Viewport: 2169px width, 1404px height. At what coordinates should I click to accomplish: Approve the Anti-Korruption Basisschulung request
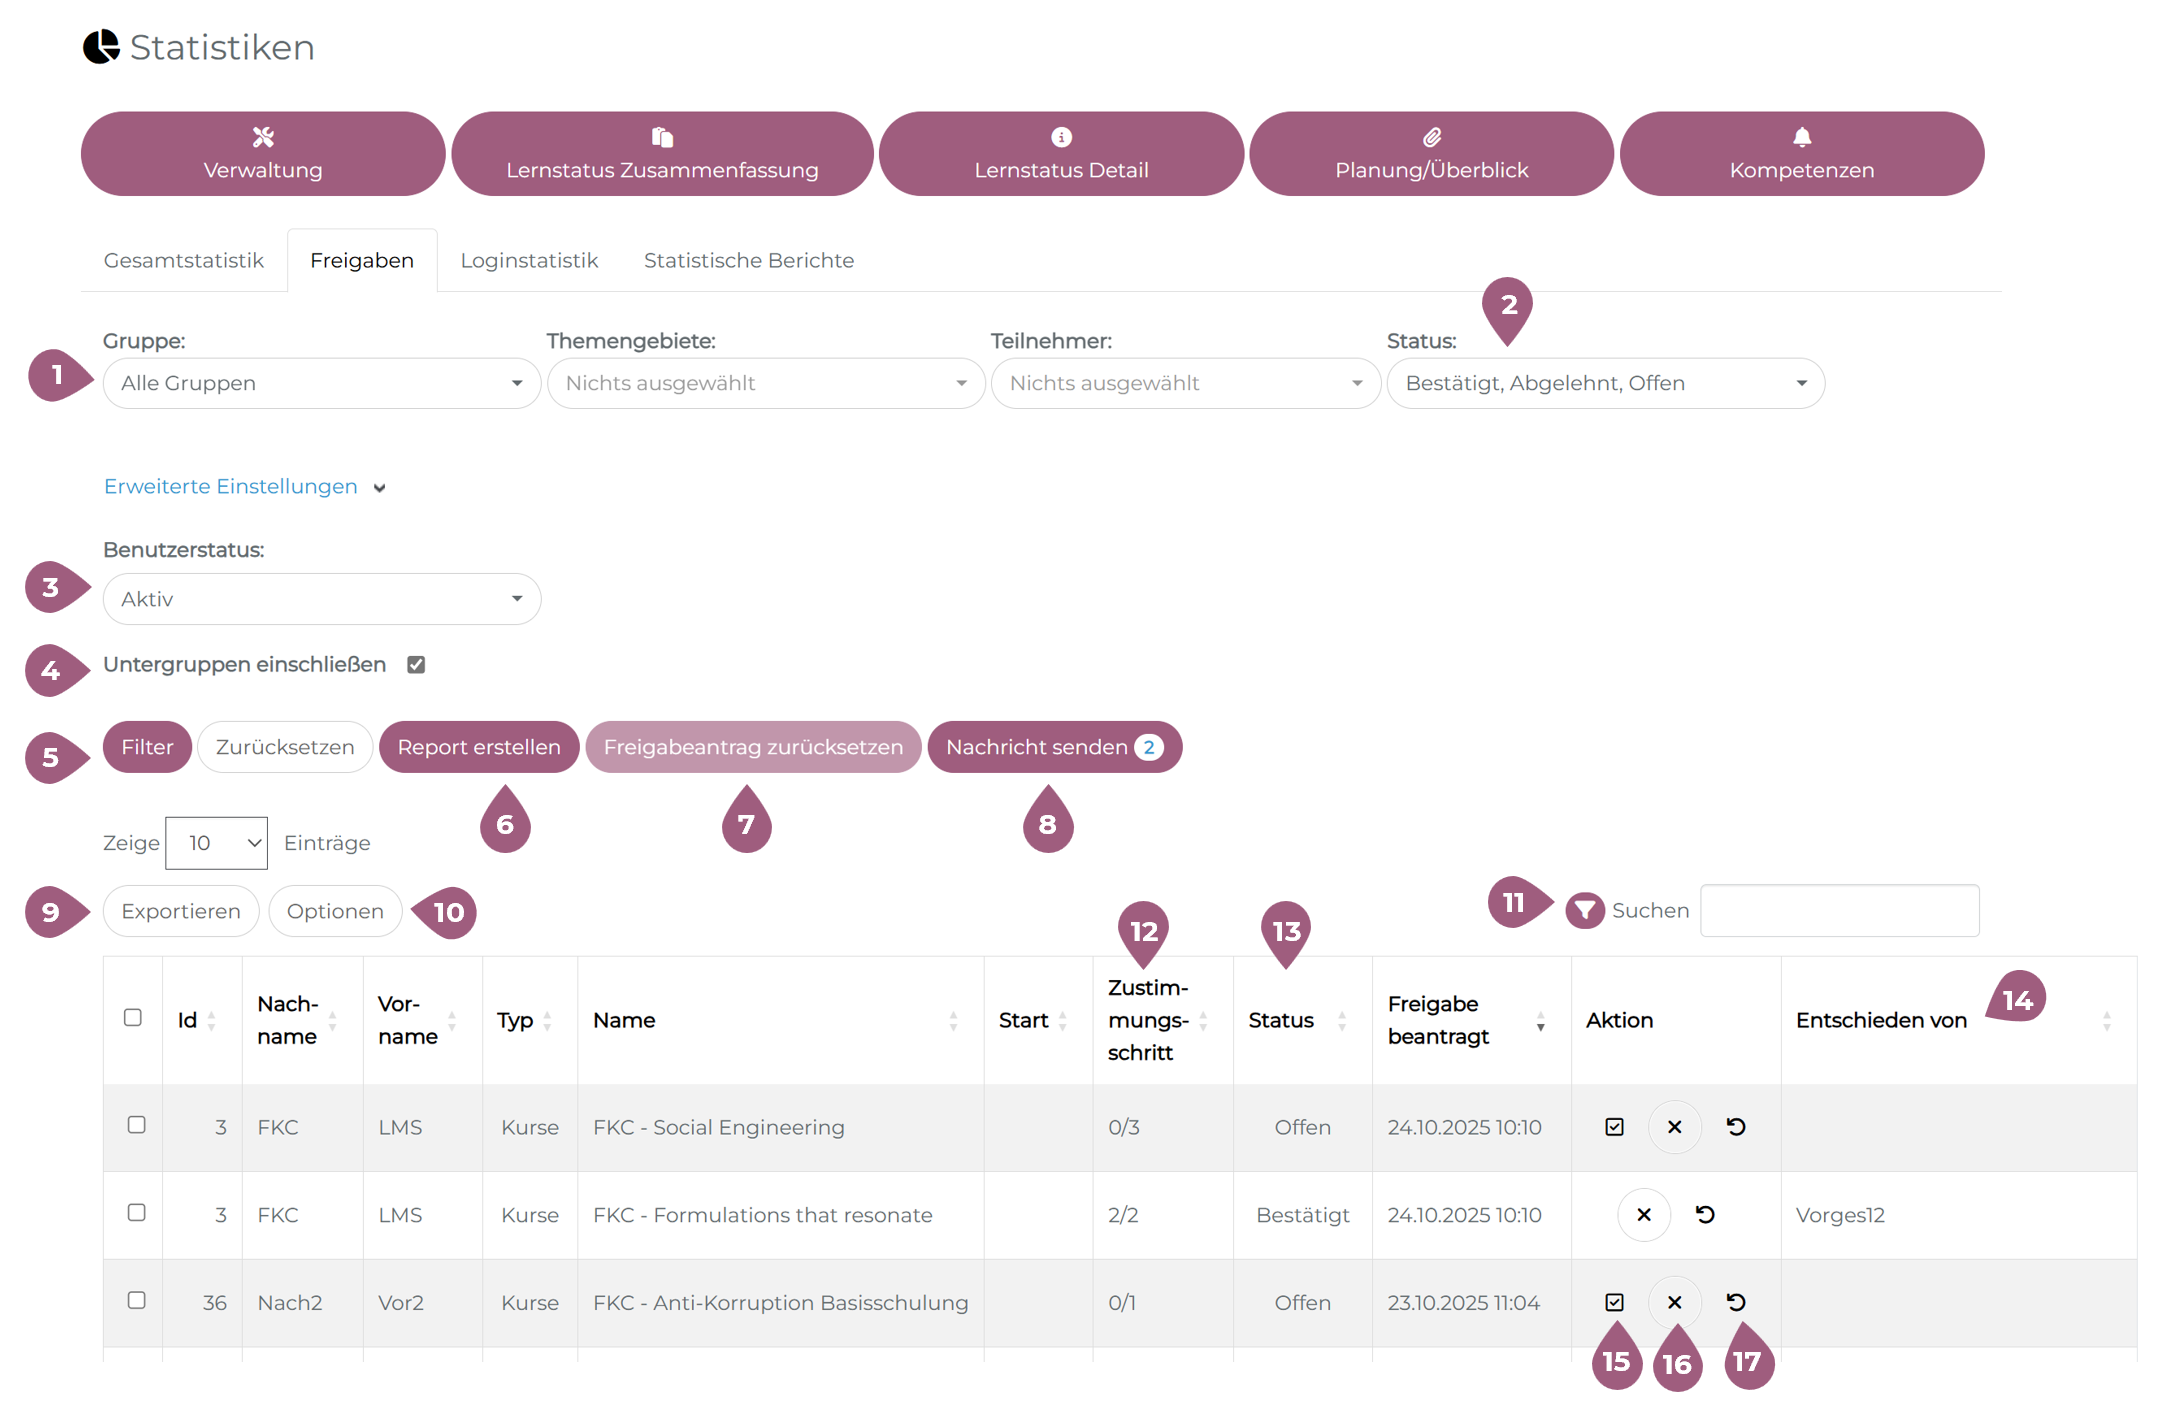click(1614, 1302)
